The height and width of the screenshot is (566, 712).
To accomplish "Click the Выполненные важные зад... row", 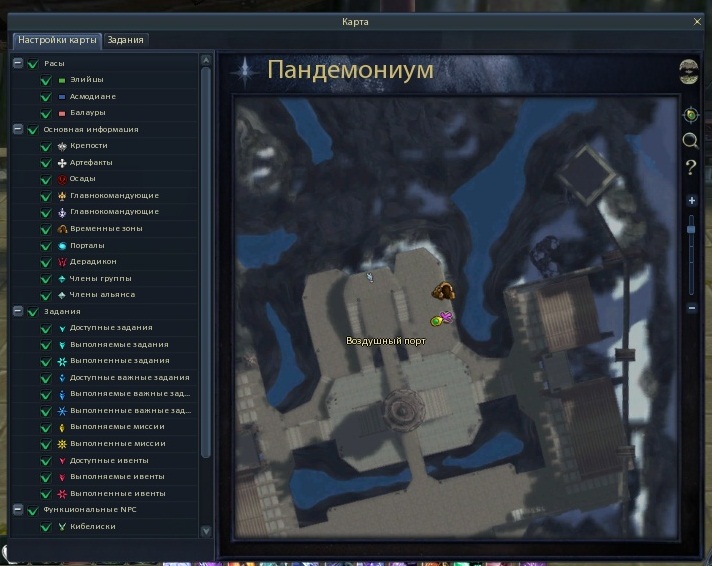I will pos(104,411).
